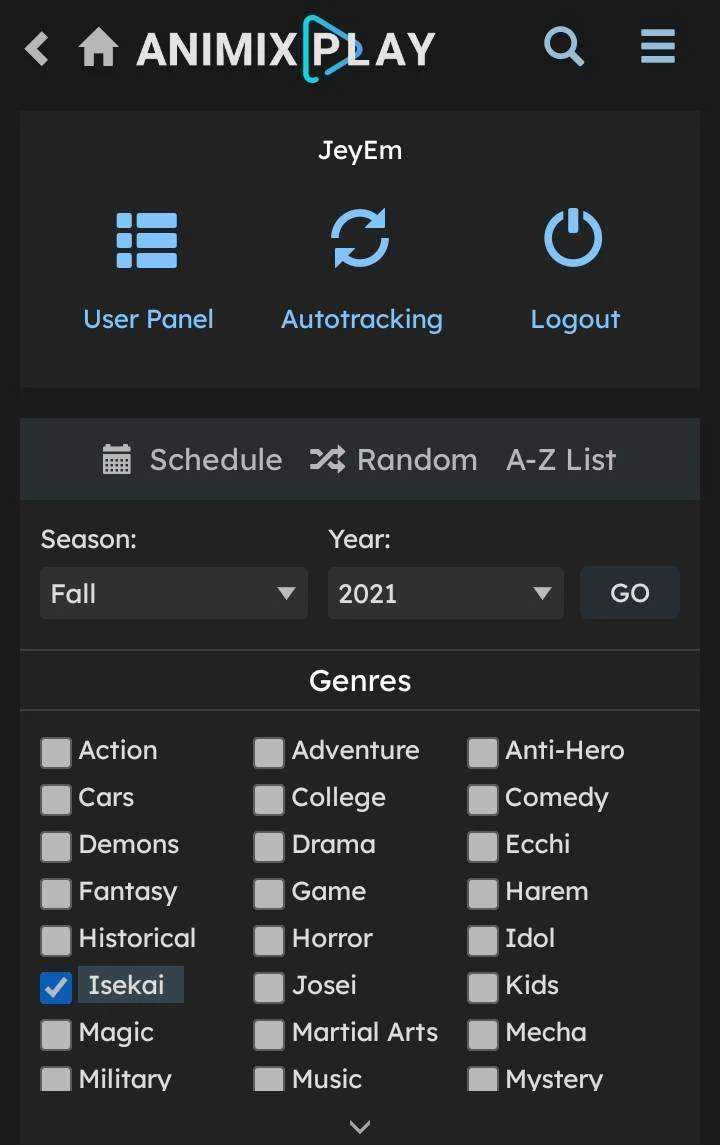Uncheck the Isekai genre checkbox

(x=56, y=987)
